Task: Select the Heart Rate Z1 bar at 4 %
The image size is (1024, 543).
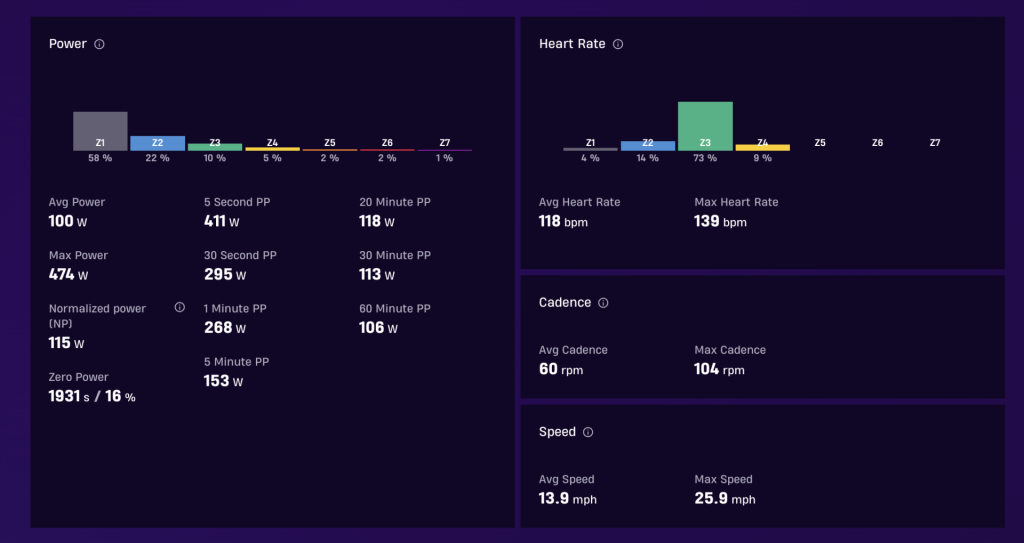Action: 590,149
